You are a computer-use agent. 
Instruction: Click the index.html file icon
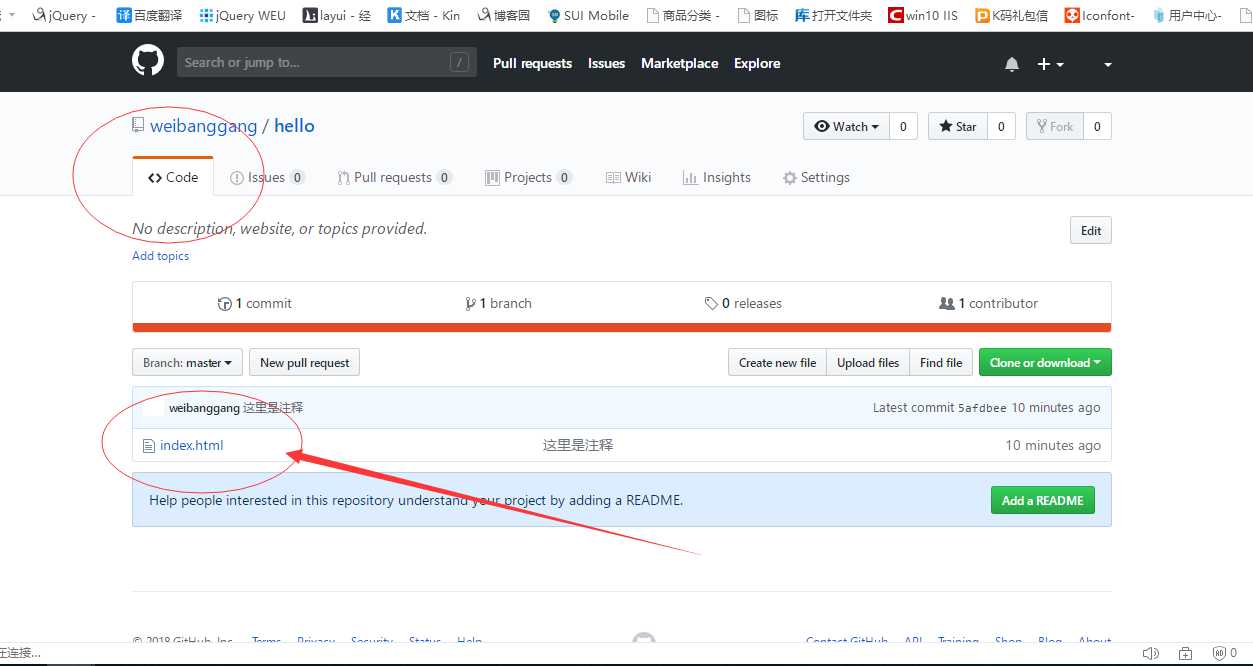tap(149, 446)
